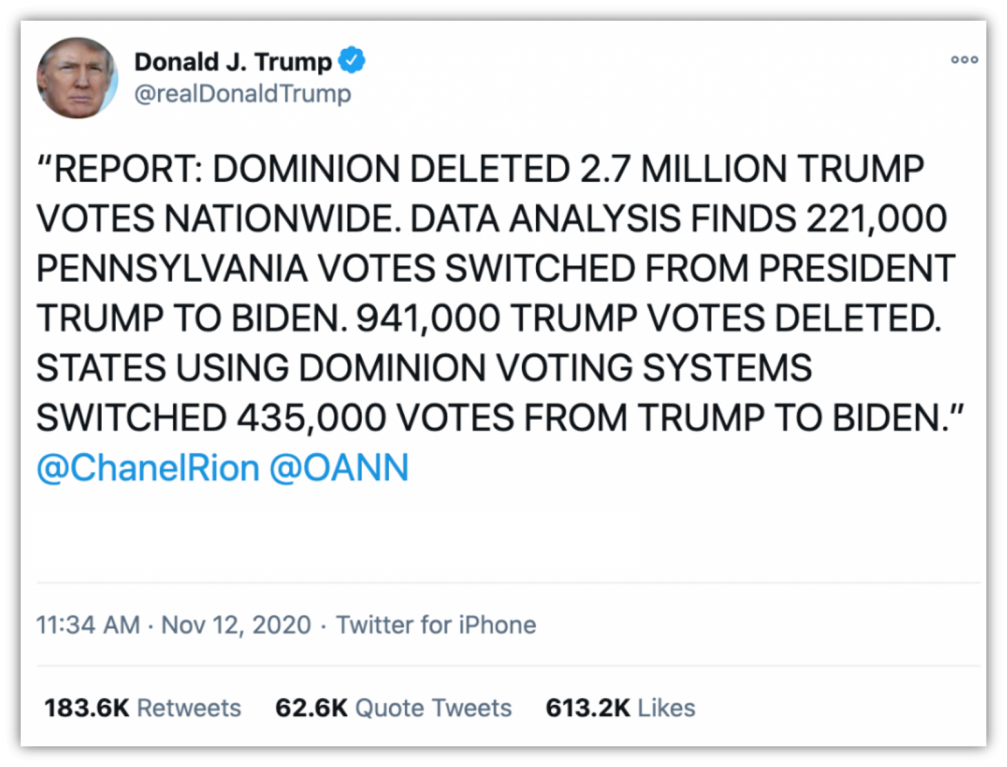View the Quote Tweets list
Image resolution: width=1007 pixels, height=767 pixels.
[434, 708]
